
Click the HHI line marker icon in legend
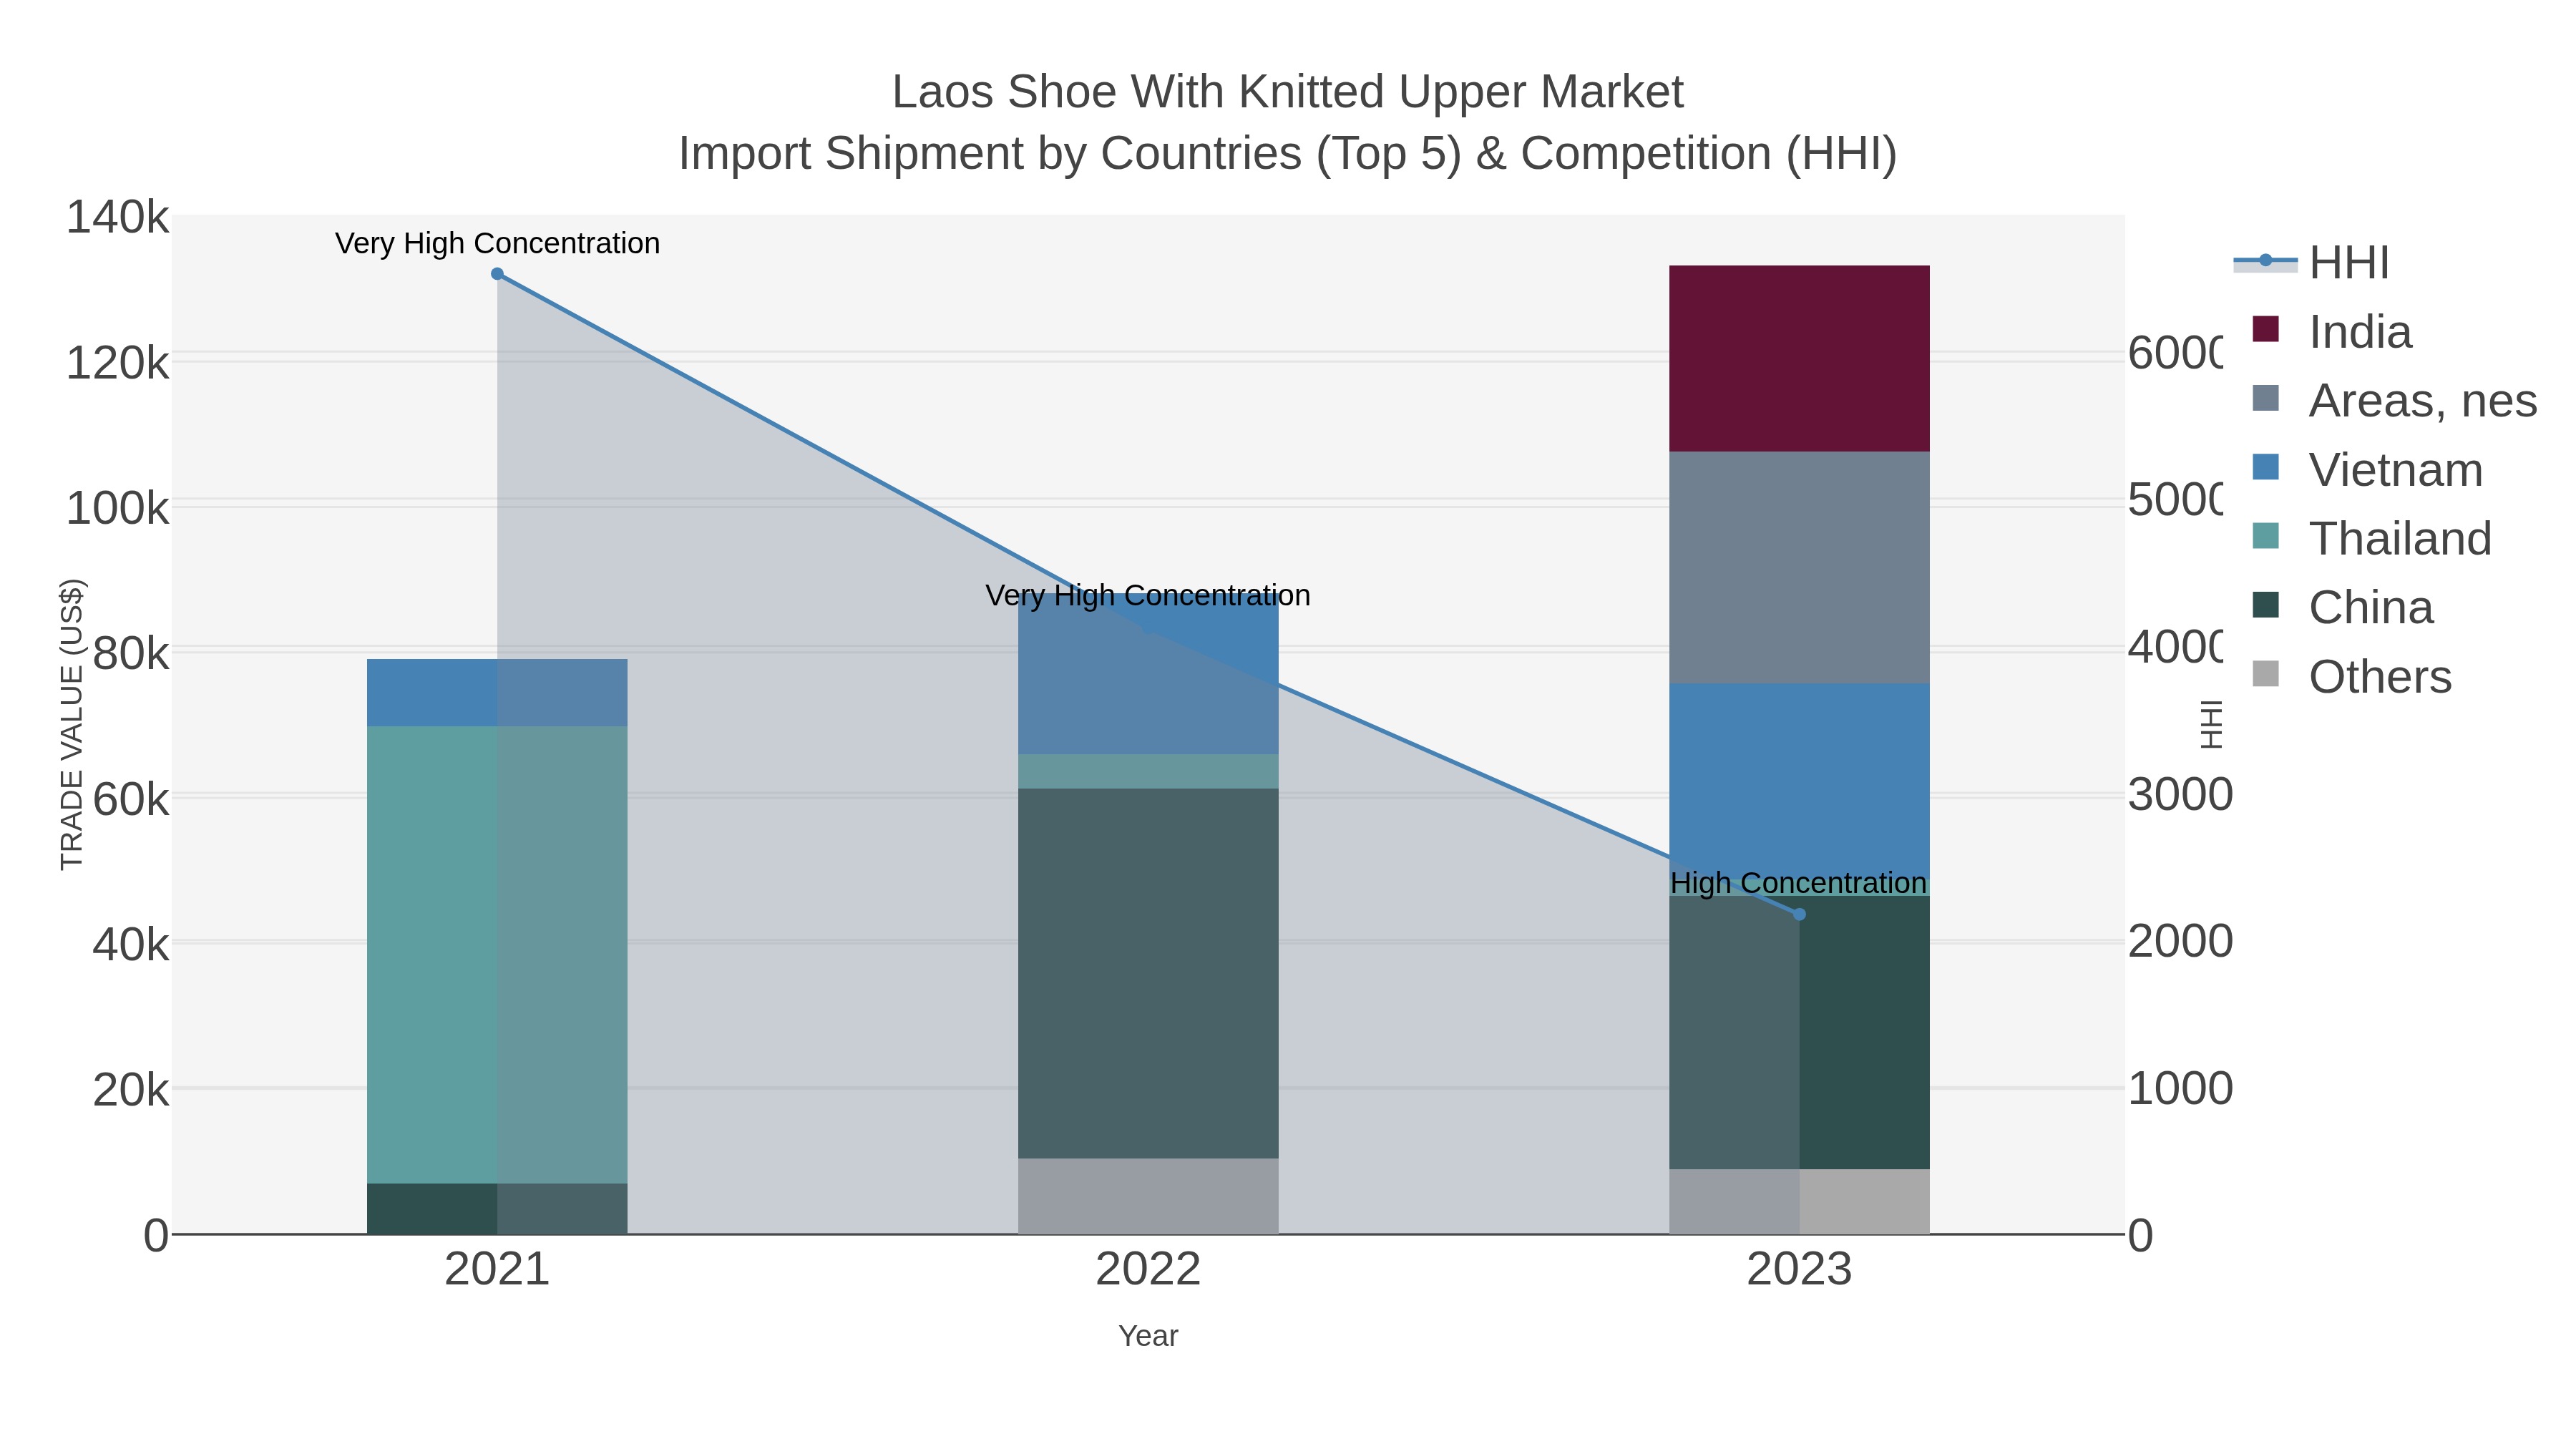point(2265,261)
